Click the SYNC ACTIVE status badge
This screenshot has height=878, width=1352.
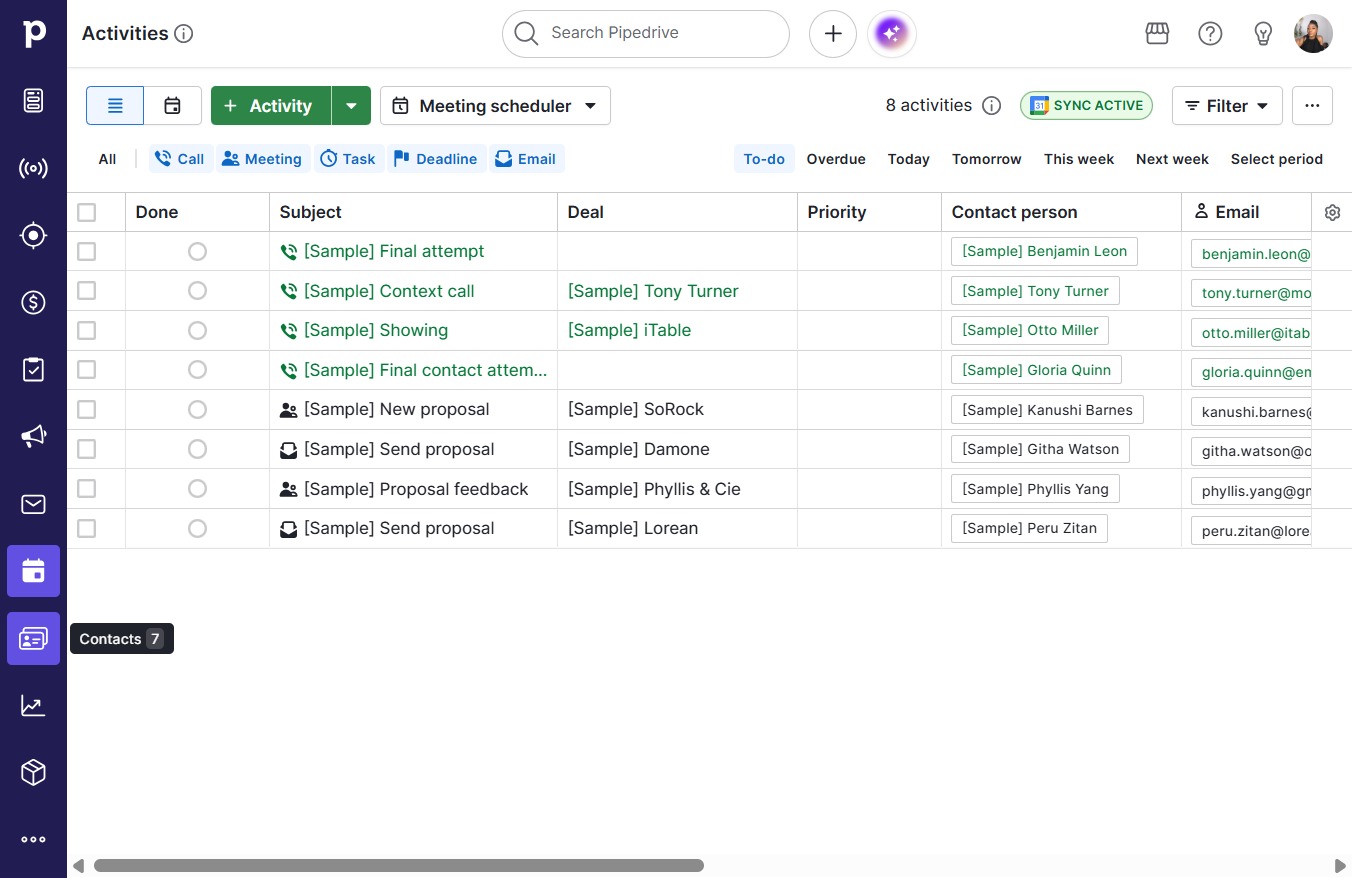click(1086, 106)
